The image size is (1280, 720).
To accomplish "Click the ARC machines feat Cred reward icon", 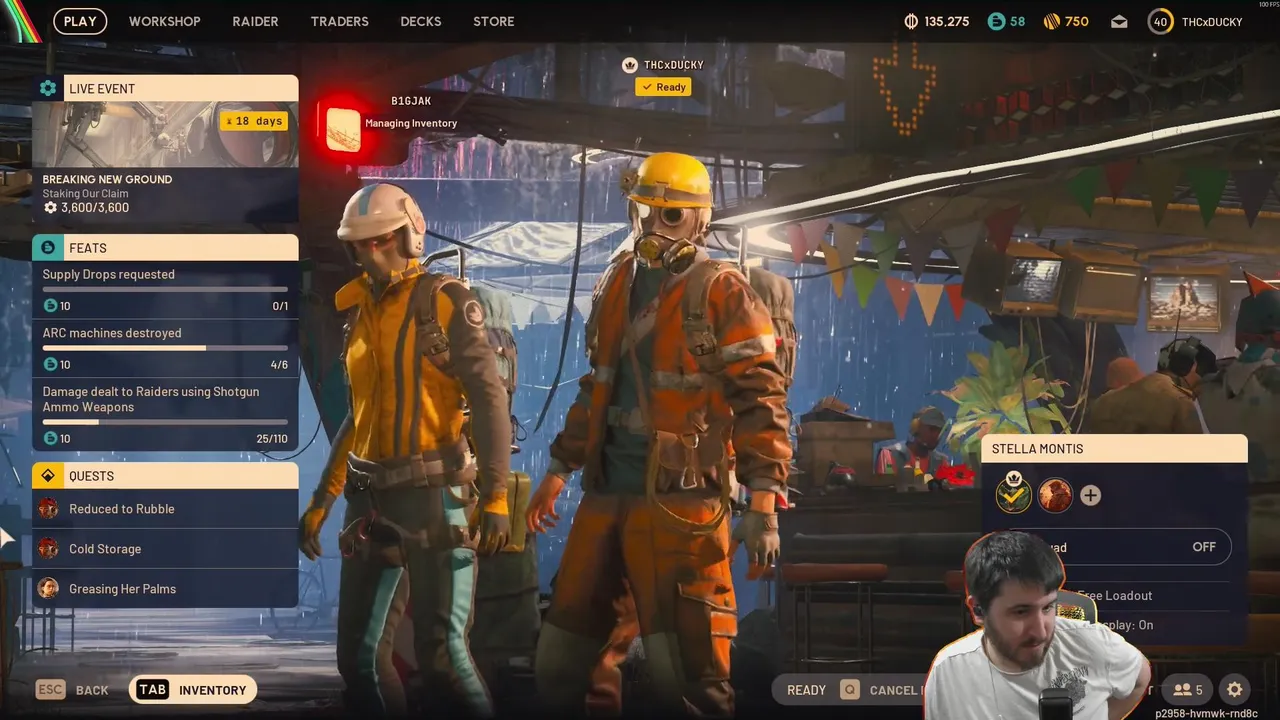I will click(51, 364).
